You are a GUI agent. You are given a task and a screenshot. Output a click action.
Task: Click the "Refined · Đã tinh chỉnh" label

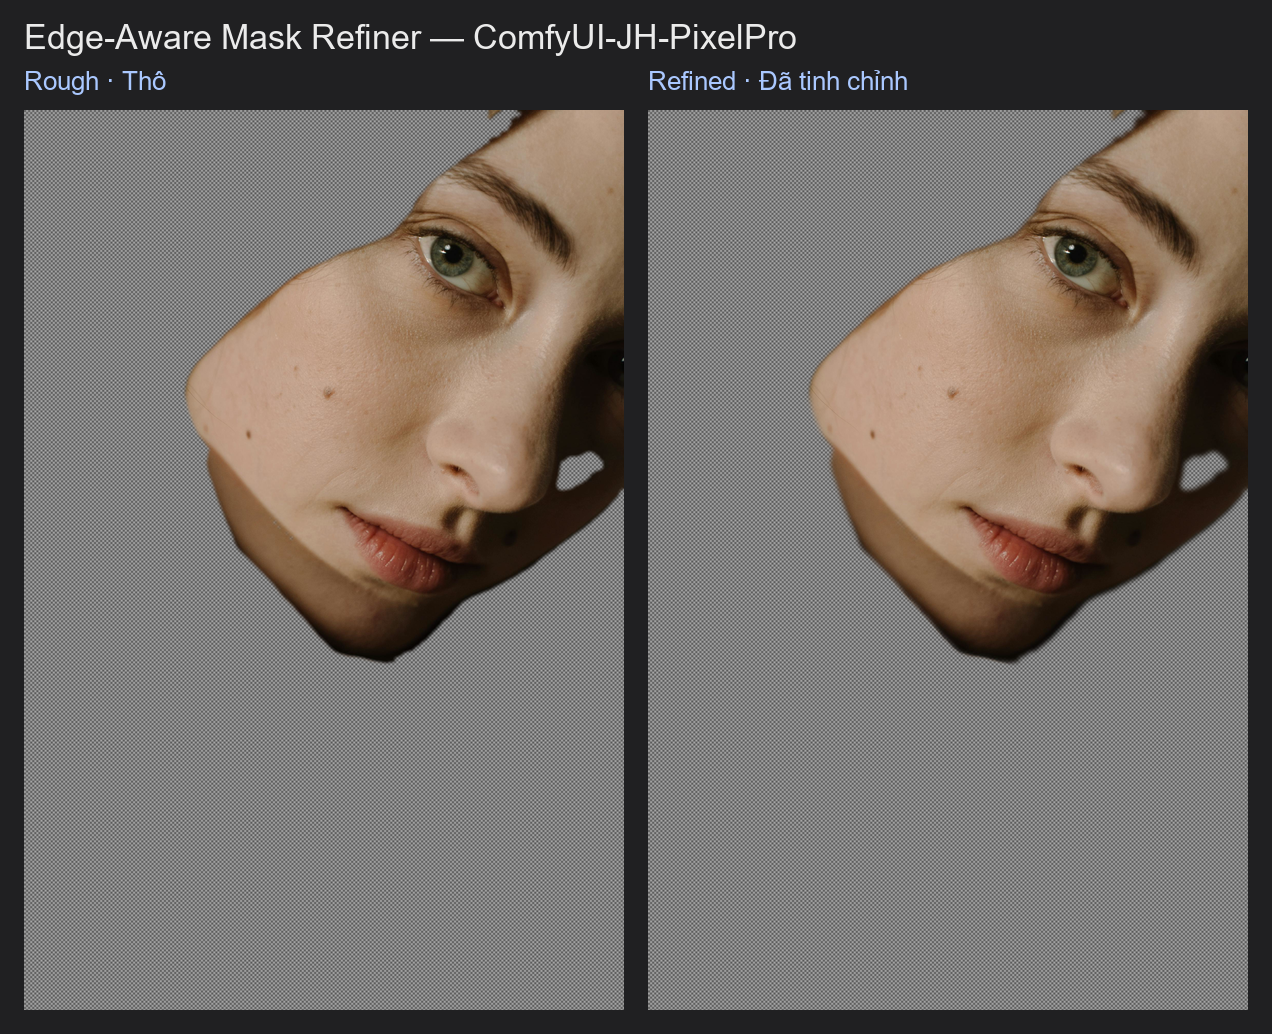point(778,81)
